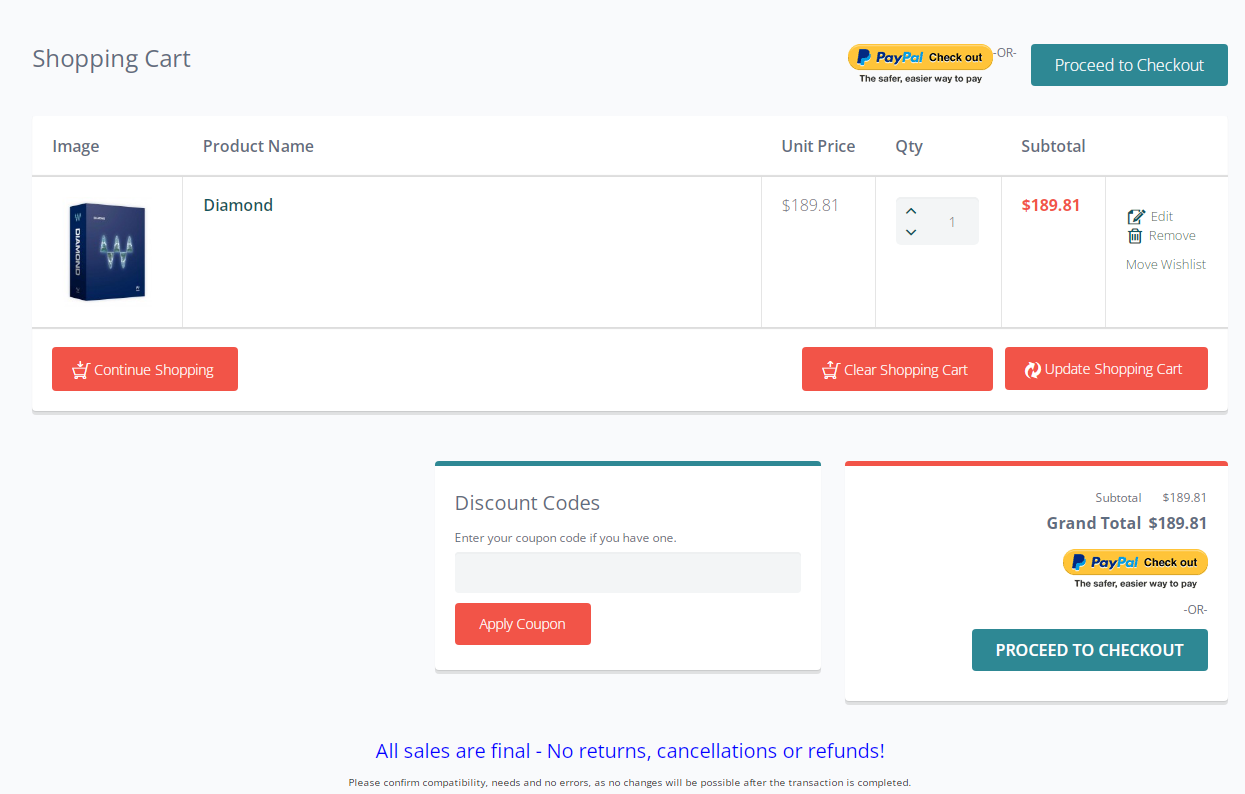The image size is (1245, 794).
Task: Decrease quantity with the down arrow
Action: [x=911, y=233]
